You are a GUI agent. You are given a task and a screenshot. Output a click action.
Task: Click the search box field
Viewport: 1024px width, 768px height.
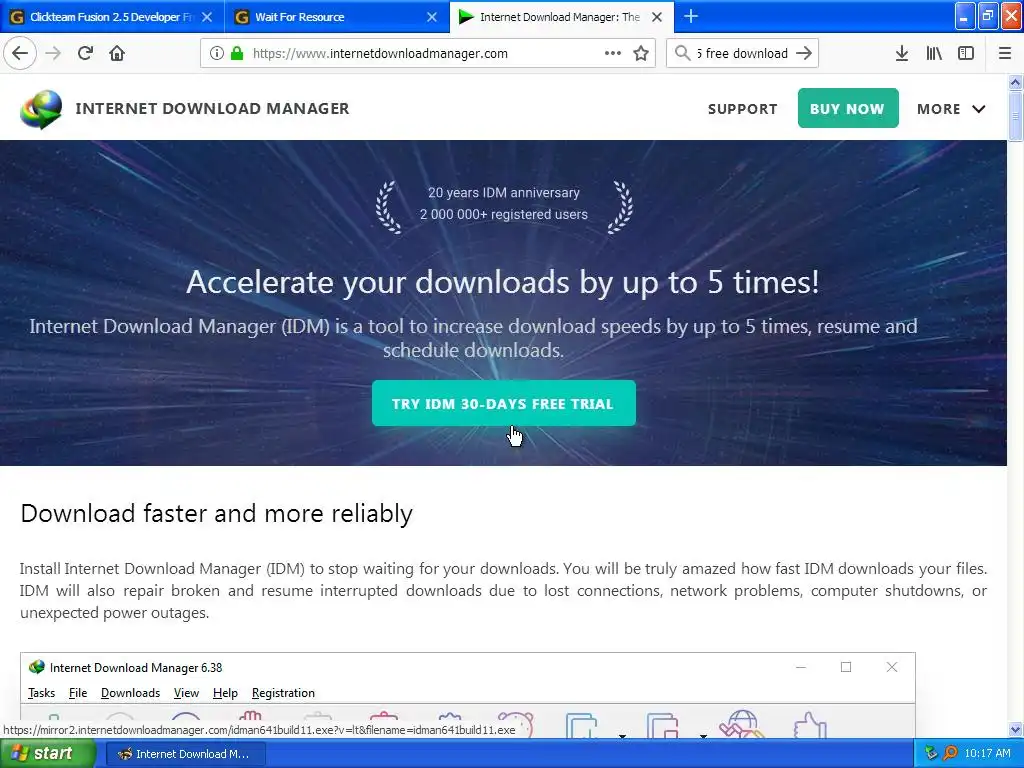pyautogui.click(x=744, y=54)
